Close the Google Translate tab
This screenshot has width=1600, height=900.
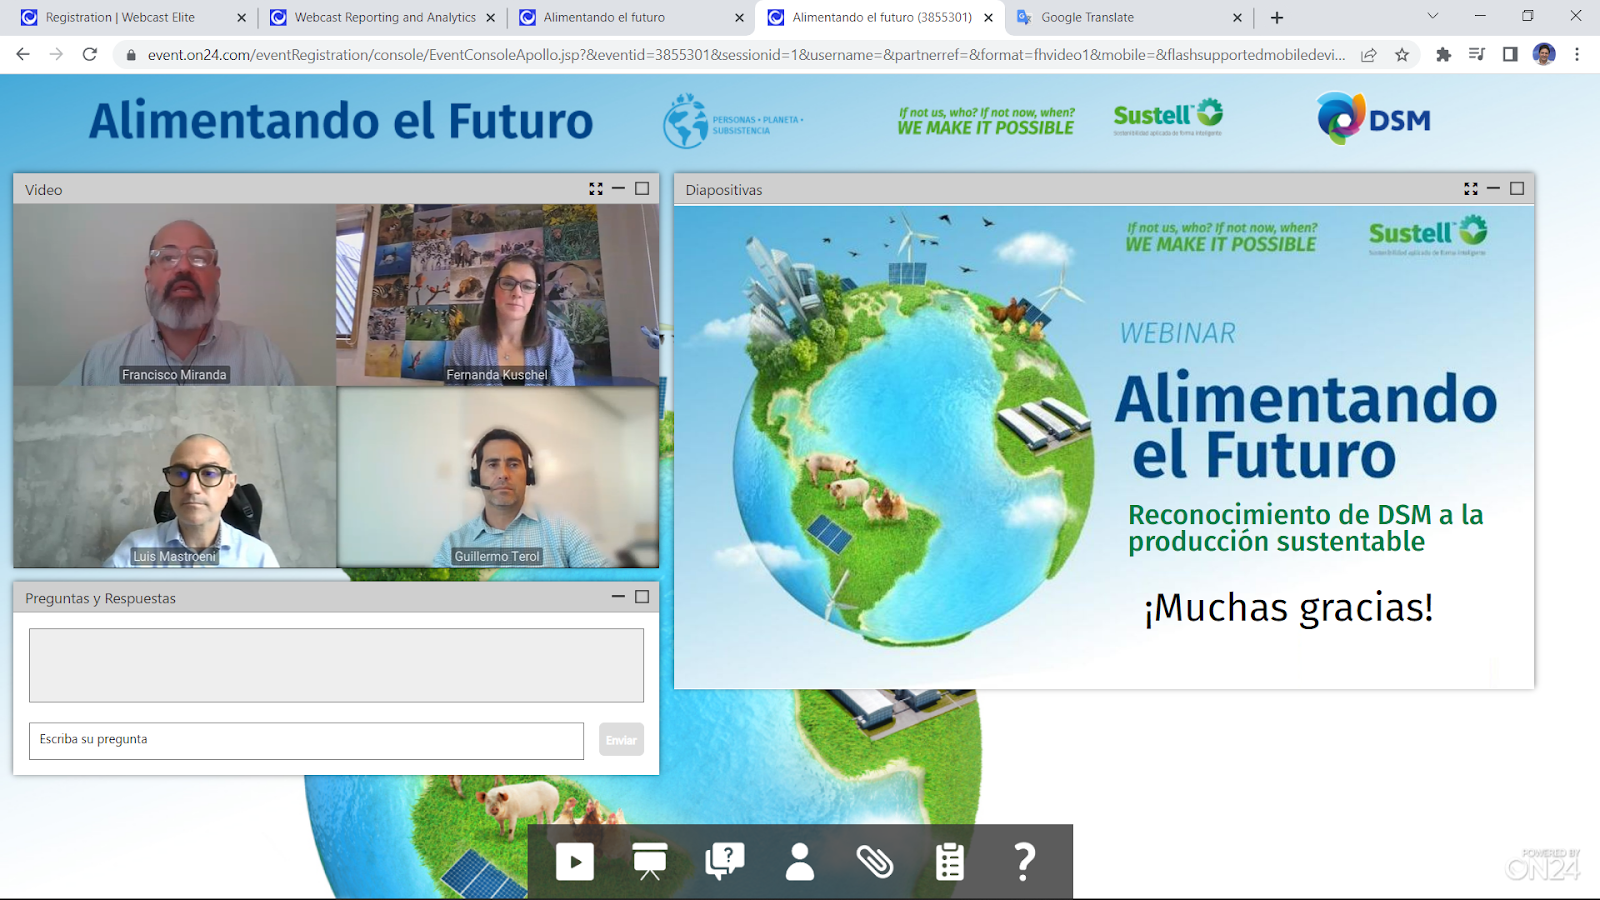click(1237, 18)
